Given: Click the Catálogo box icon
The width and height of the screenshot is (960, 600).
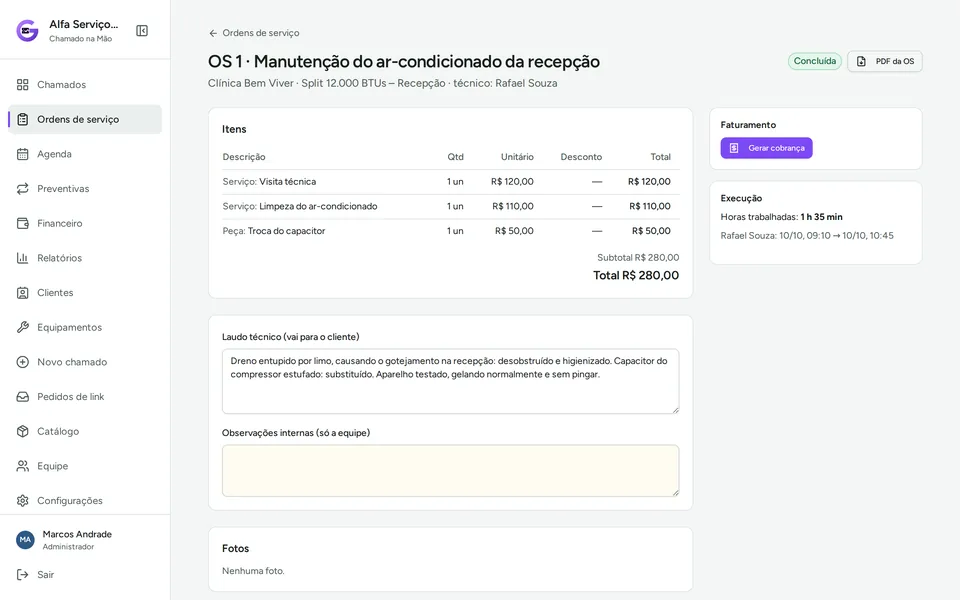Looking at the screenshot, I should (x=23, y=432).
